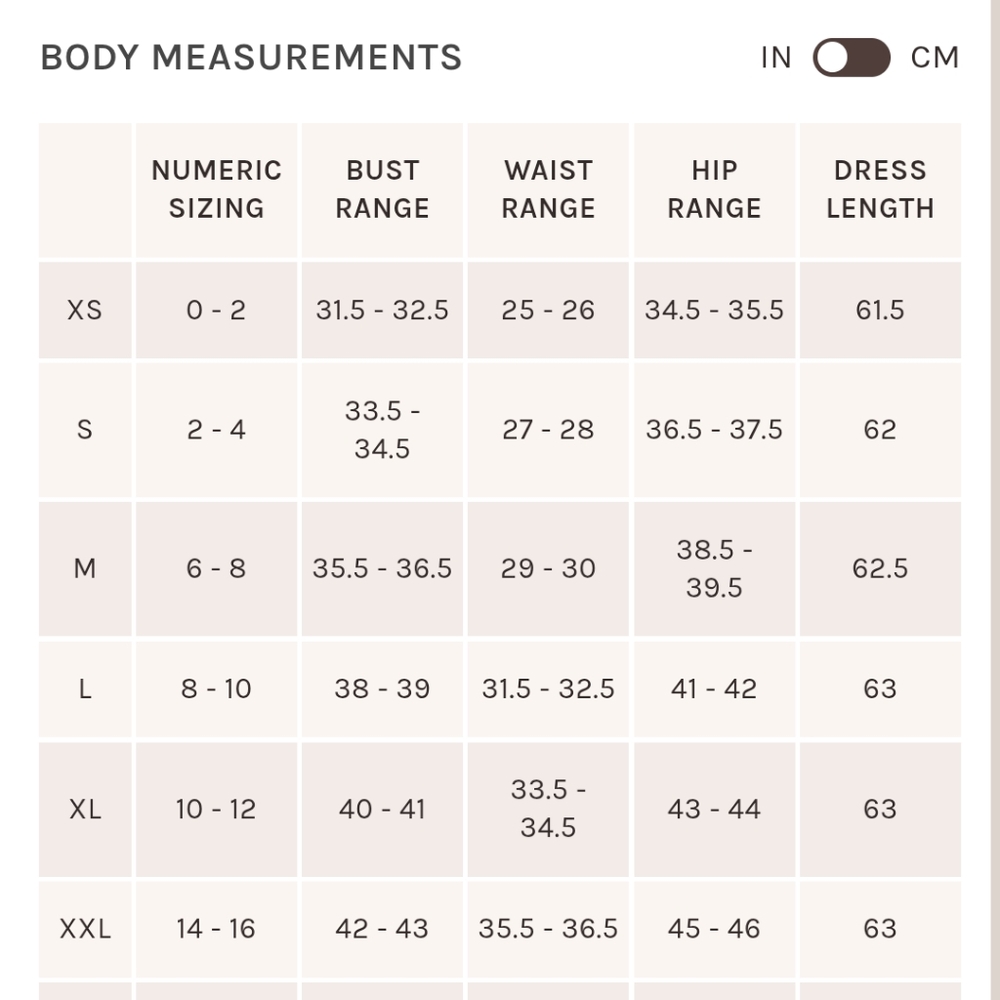Click the Body Measurements heading
Screen dimensions: 1000x1000
[x=251, y=57]
